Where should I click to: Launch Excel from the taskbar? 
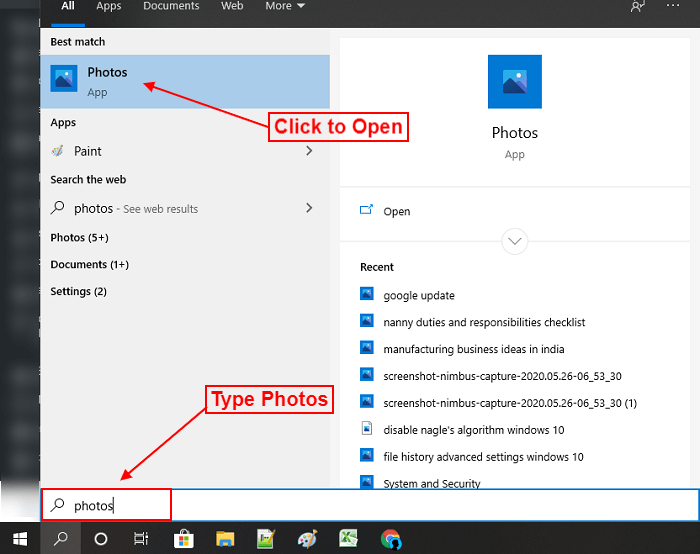pyautogui.click(x=348, y=539)
